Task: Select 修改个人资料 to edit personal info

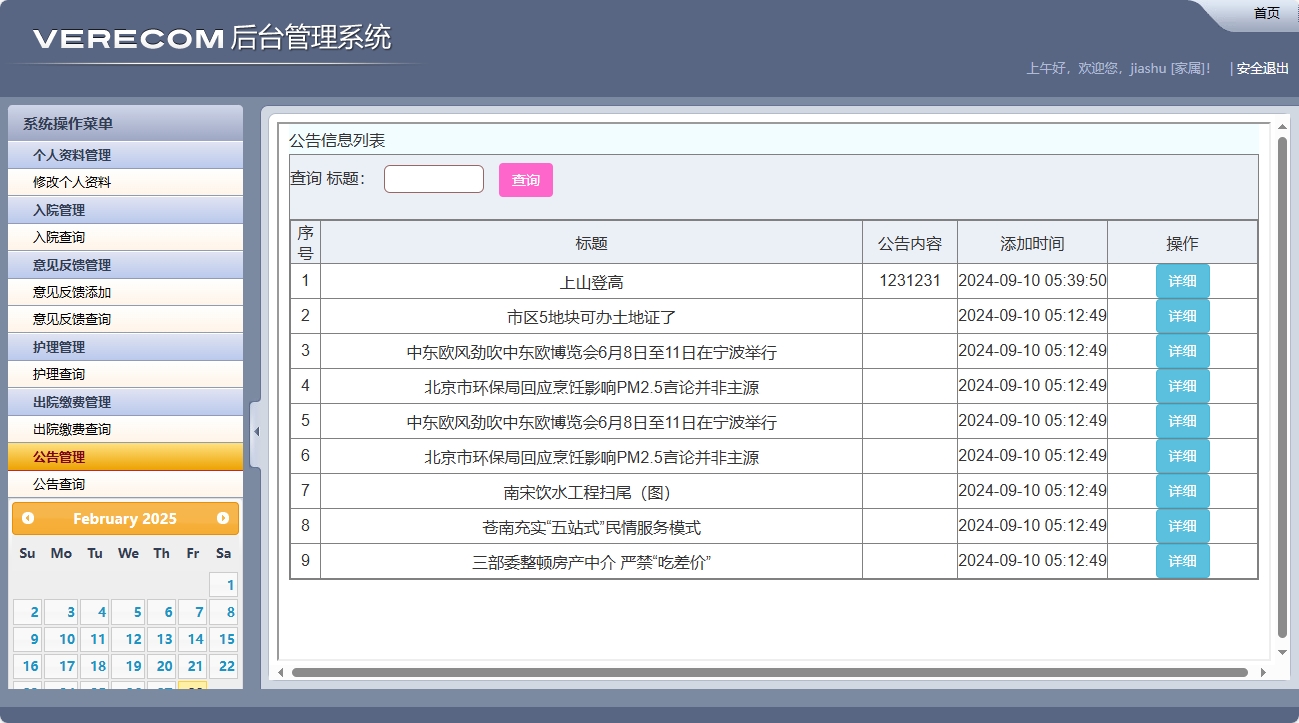Action: point(125,182)
